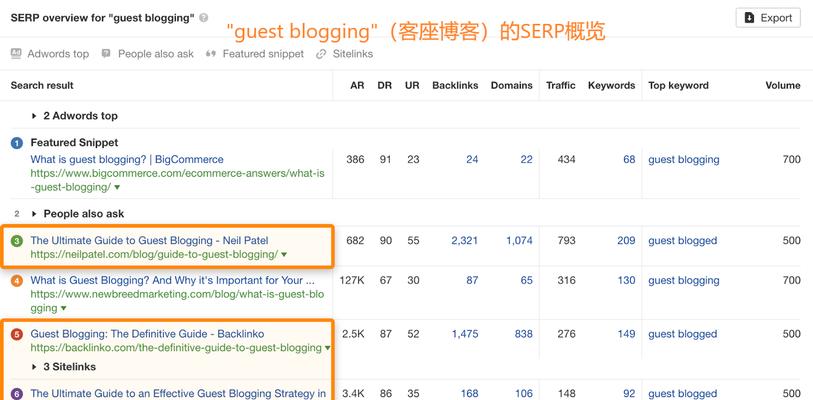
Task: Click the newbreedmarketing.com green URL
Action: click(177, 301)
